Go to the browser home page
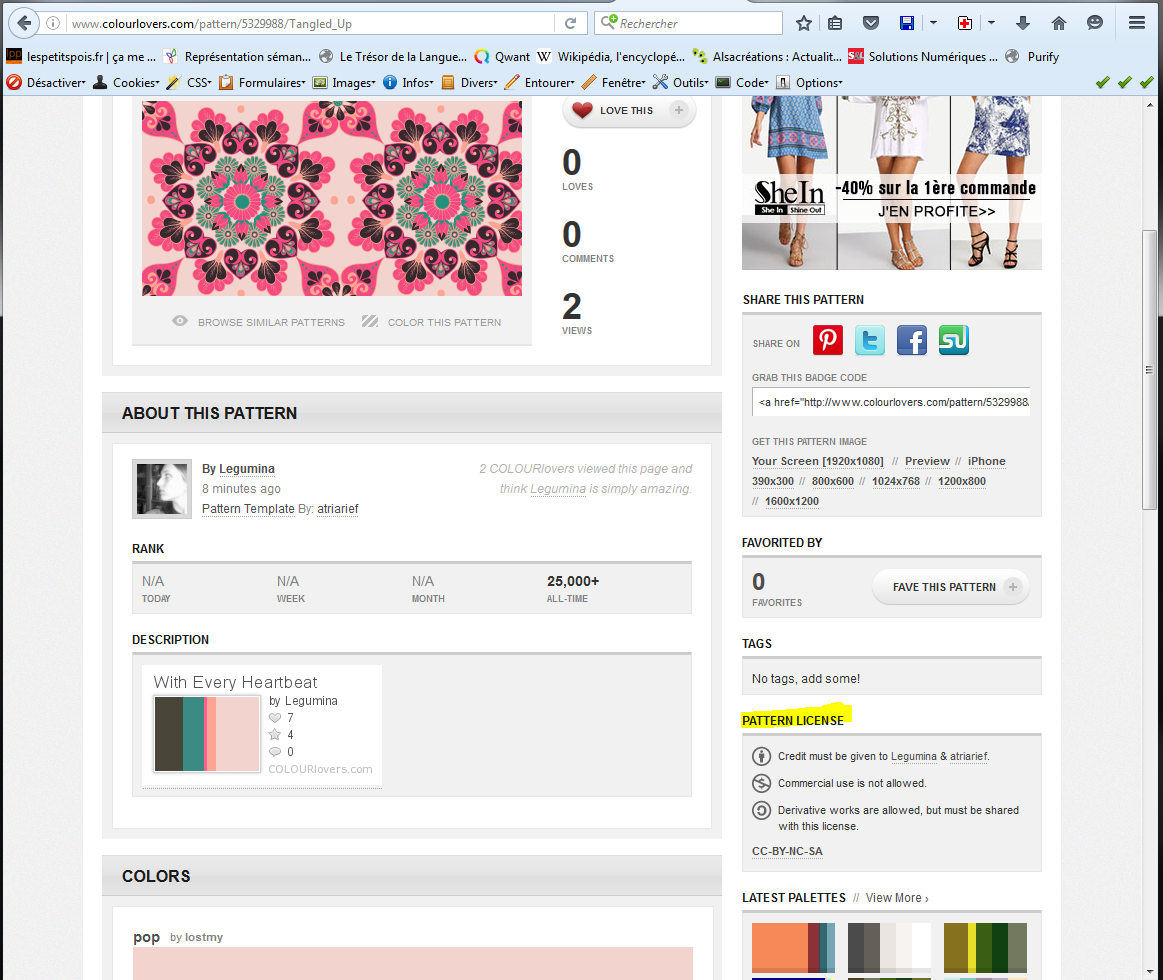This screenshot has height=980, width=1163. click(1059, 23)
